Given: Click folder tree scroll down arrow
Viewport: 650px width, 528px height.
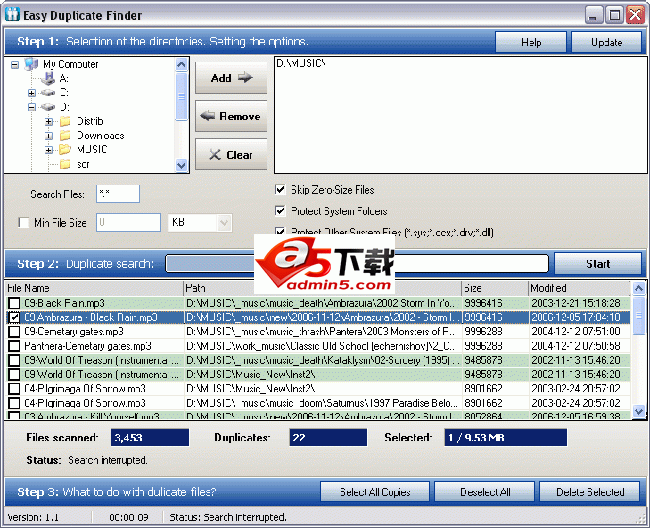Looking at the screenshot, I should pos(181,165).
